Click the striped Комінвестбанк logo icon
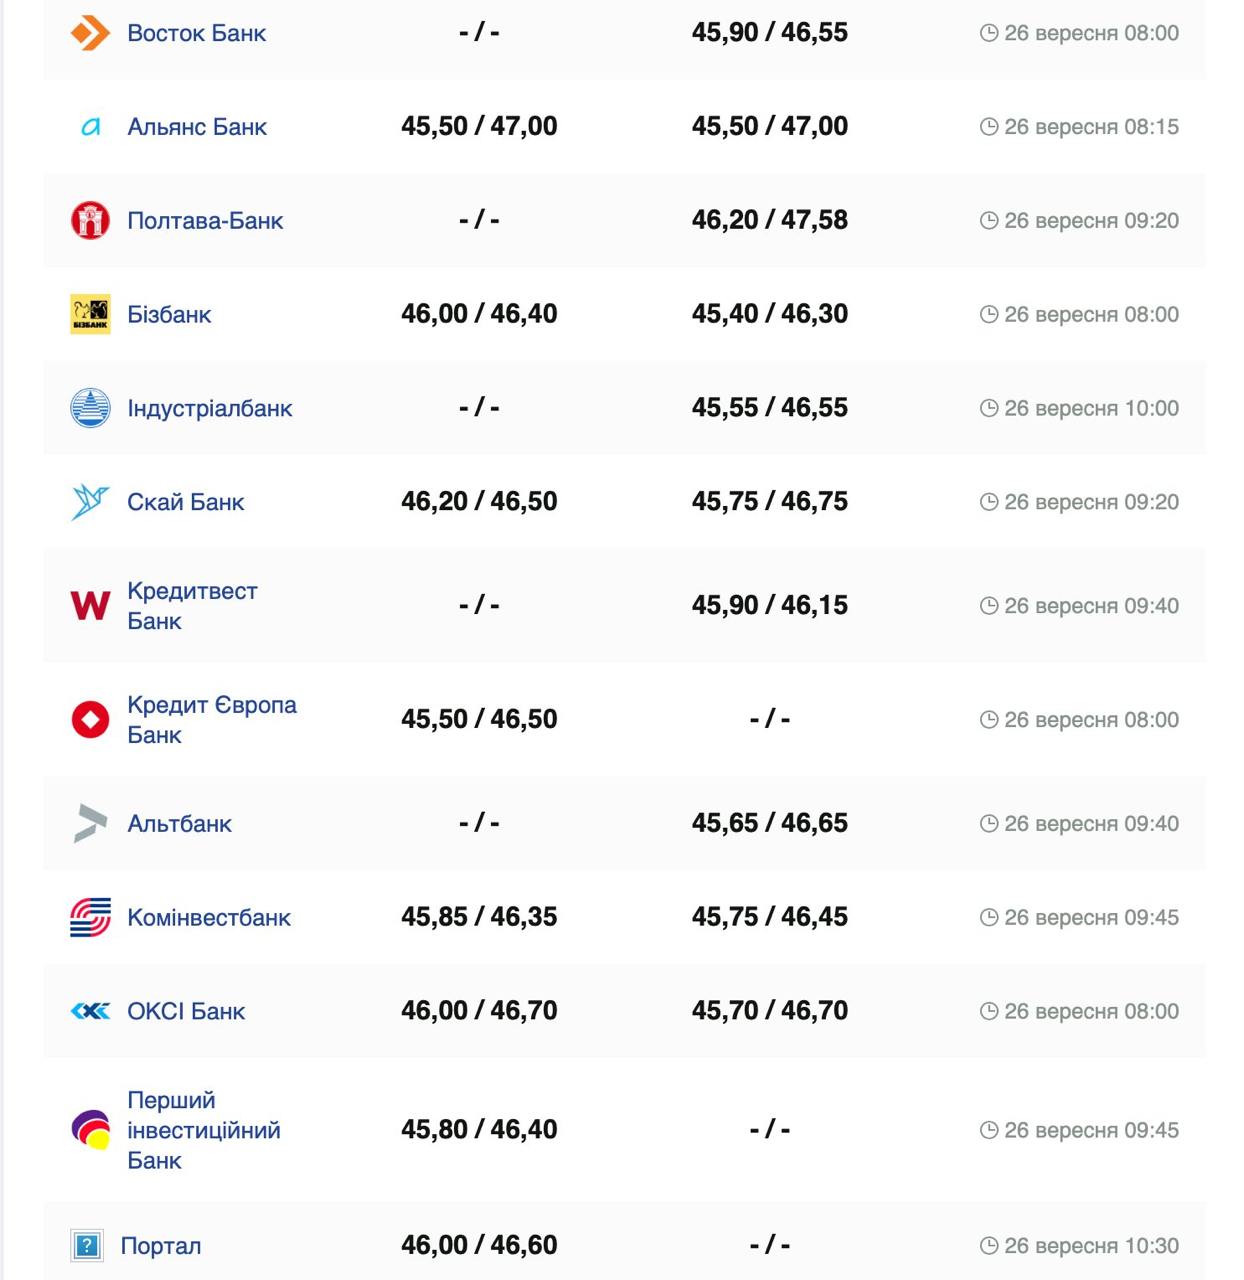Image resolution: width=1244 pixels, height=1280 pixels. pyautogui.click(x=90, y=918)
